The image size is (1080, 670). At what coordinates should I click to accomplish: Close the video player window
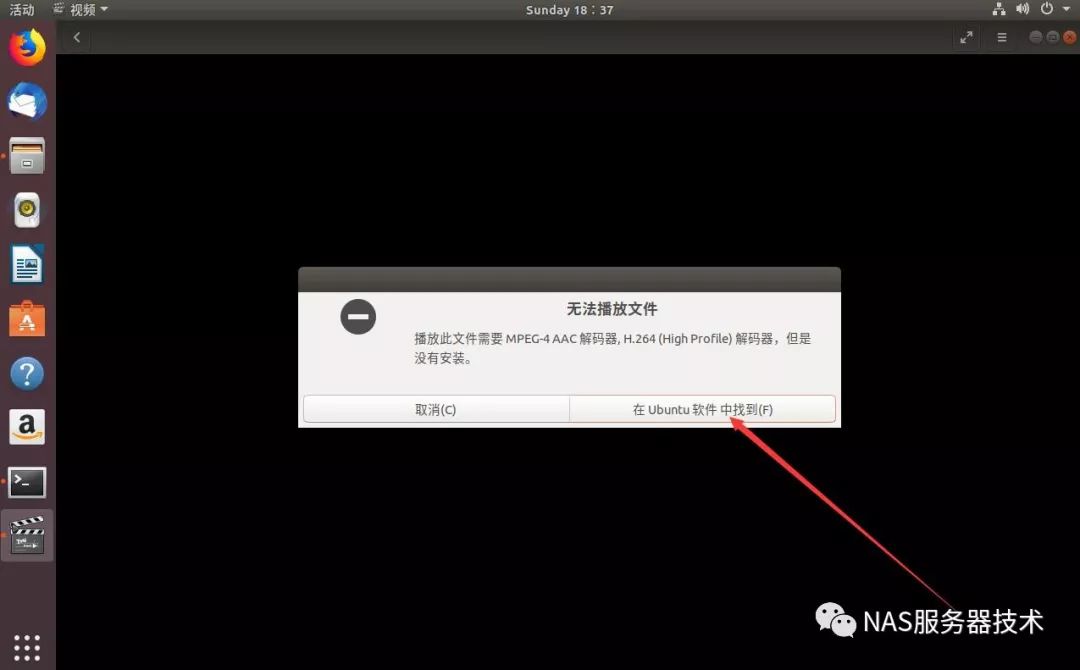coord(1070,37)
